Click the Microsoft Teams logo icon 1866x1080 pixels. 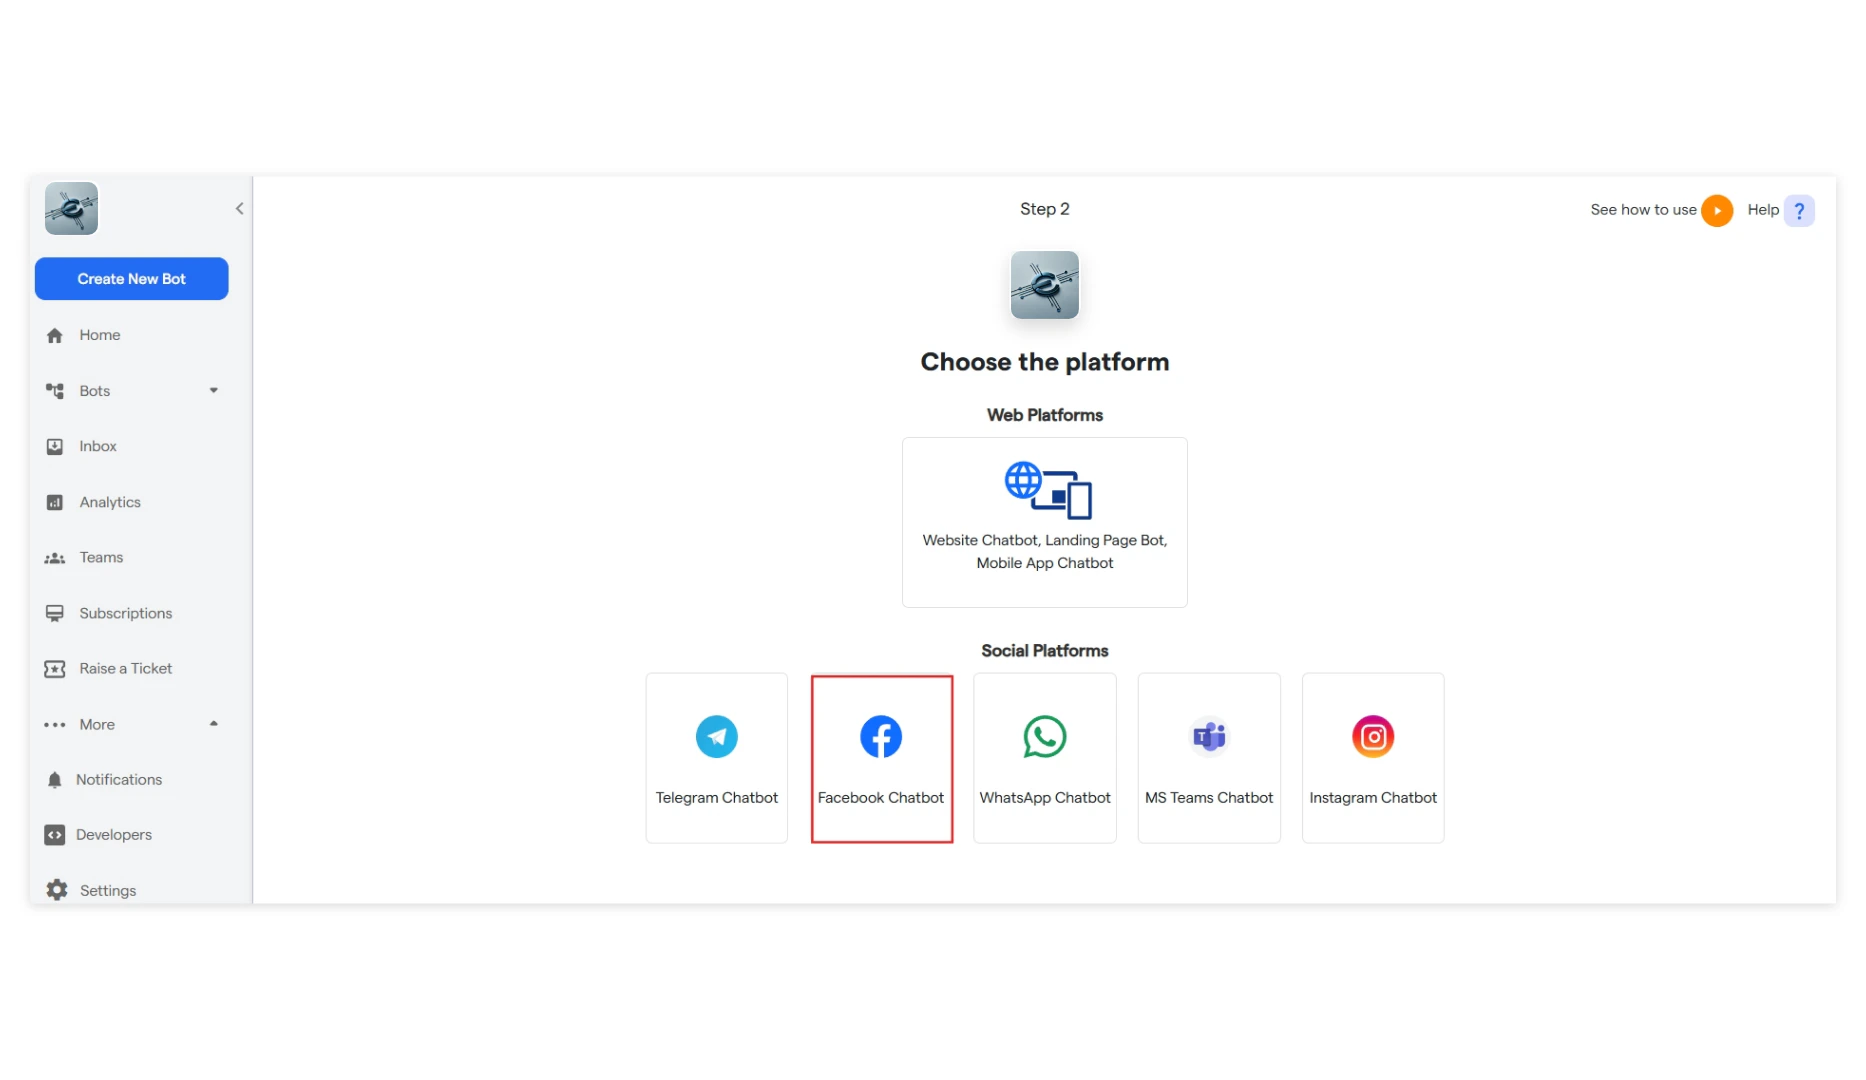1209,737
